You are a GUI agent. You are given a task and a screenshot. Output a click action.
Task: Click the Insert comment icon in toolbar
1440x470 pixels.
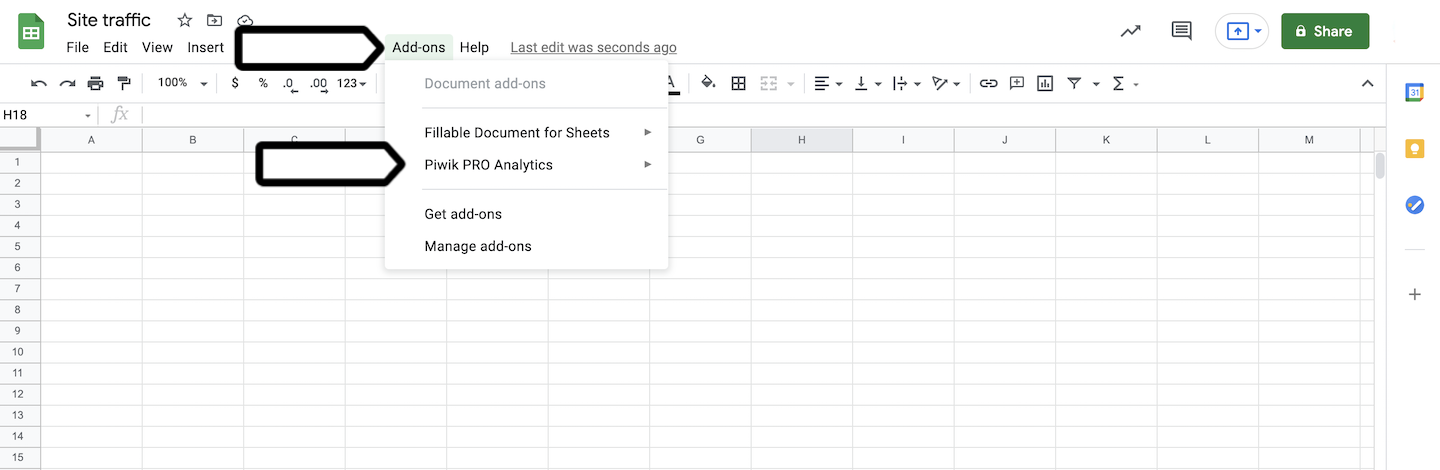pyautogui.click(x=1017, y=83)
